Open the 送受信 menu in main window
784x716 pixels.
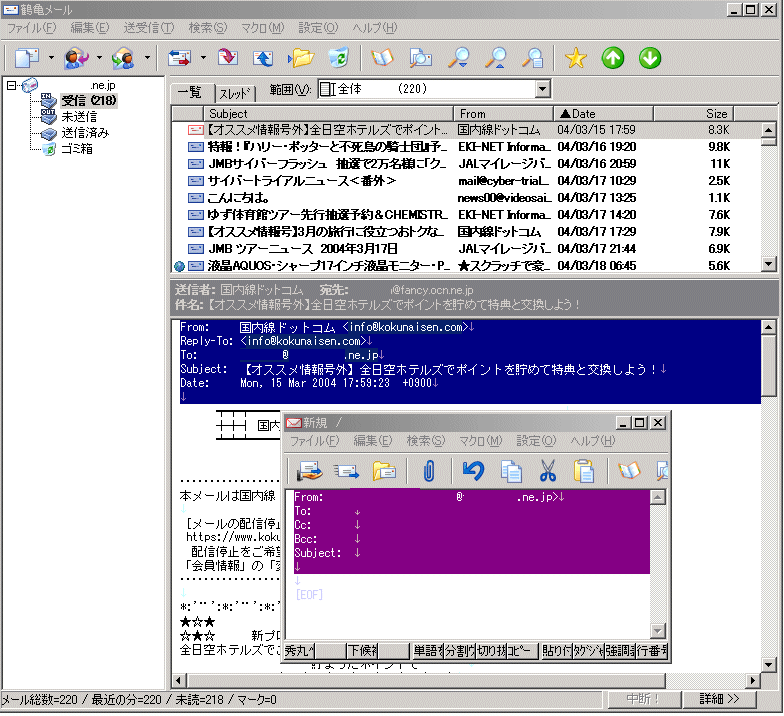148,27
